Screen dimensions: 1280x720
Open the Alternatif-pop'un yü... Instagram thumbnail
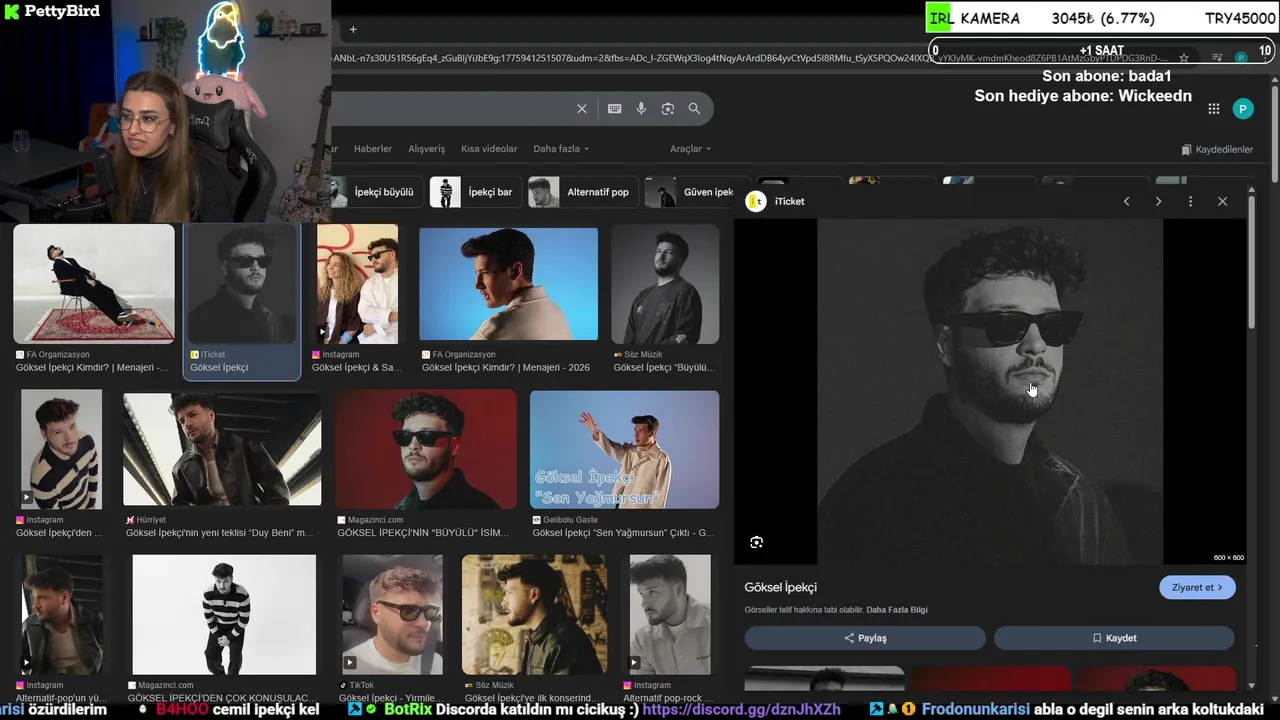(62, 615)
